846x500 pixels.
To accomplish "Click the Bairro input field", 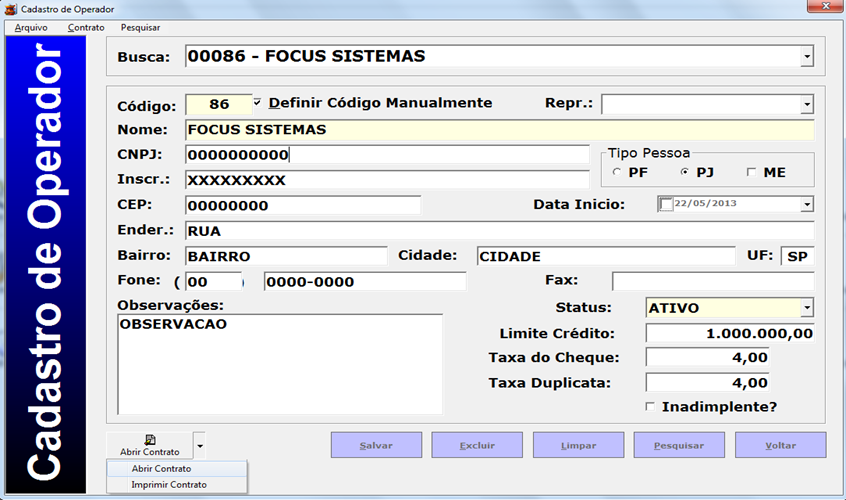I will (x=286, y=256).
